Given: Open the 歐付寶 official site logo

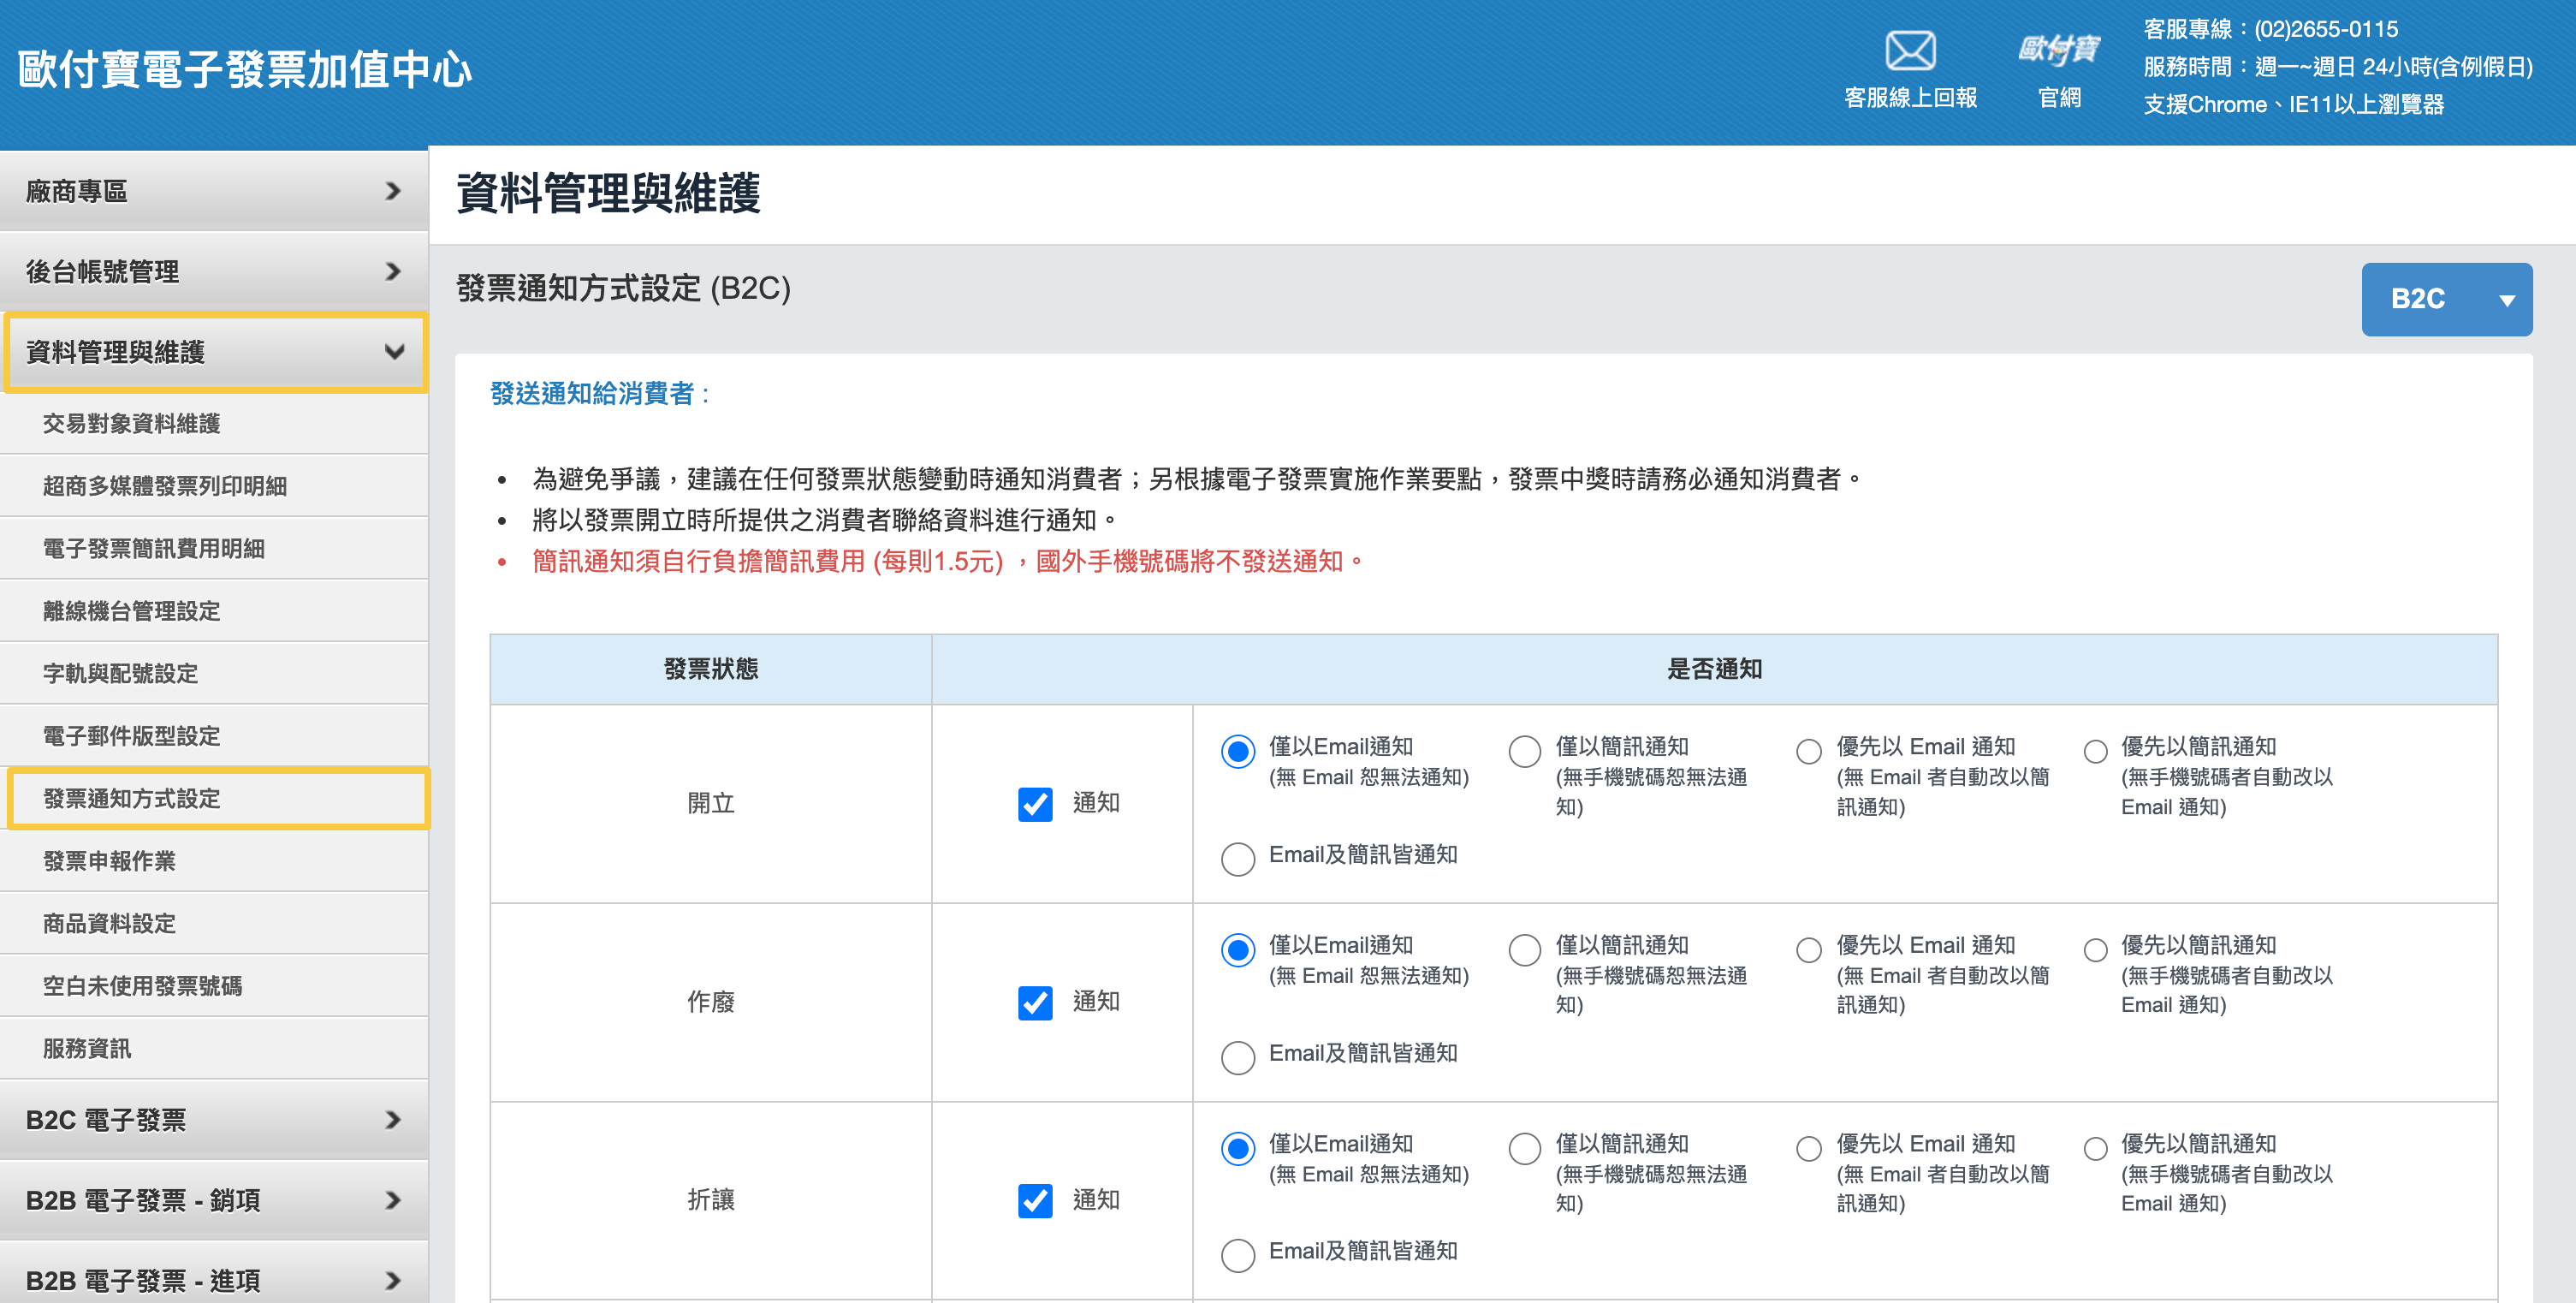Looking at the screenshot, I should tap(2058, 50).
